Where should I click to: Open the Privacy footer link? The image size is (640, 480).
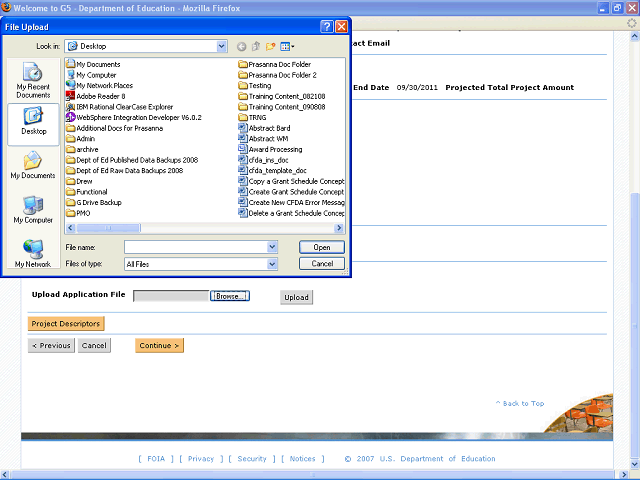pyautogui.click(x=201, y=459)
